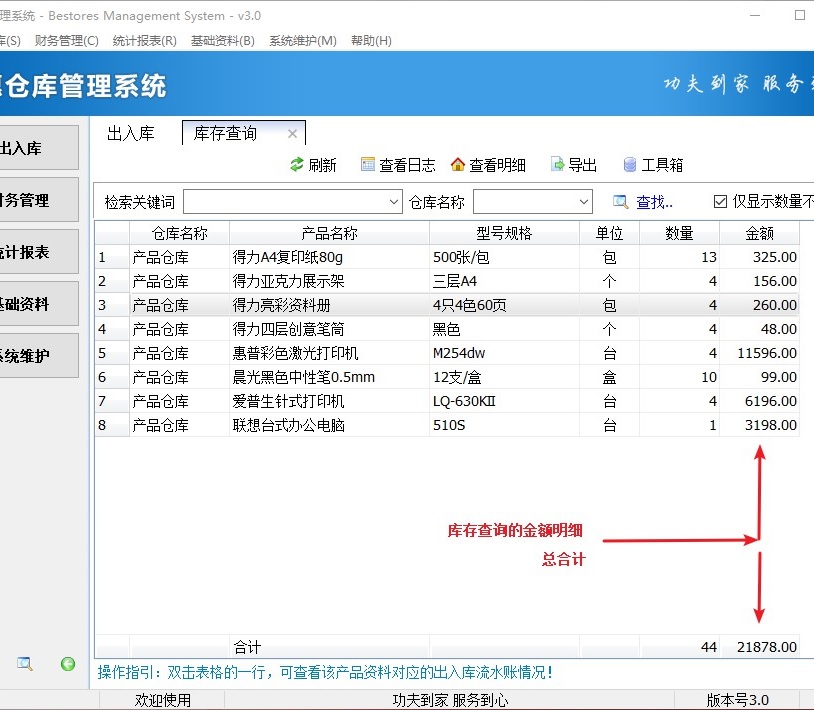The height and width of the screenshot is (710, 814).
Task: Click the 数量 column header
Action: click(680, 233)
